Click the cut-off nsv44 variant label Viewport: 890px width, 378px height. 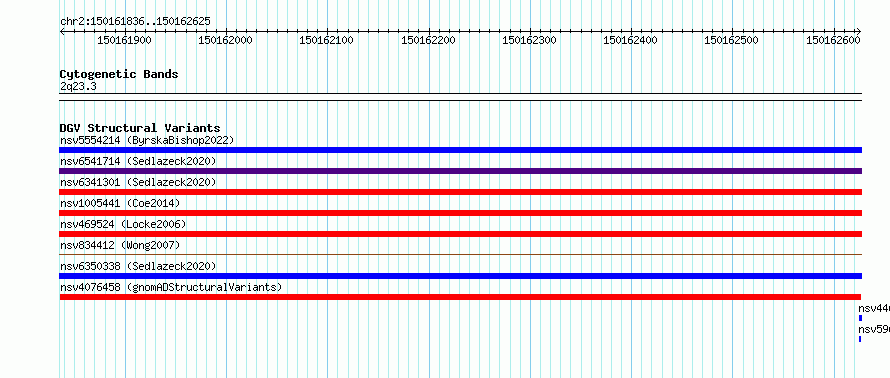click(874, 308)
